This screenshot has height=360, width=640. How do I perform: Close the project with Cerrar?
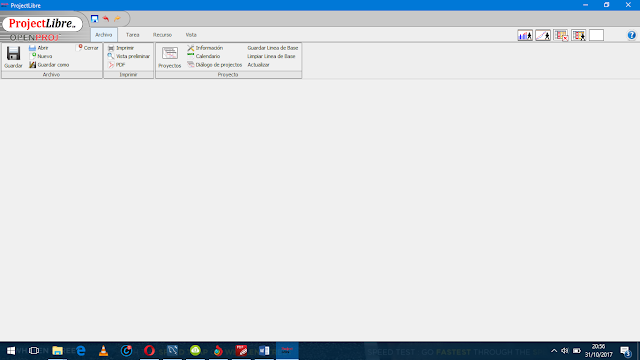tap(88, 48)
